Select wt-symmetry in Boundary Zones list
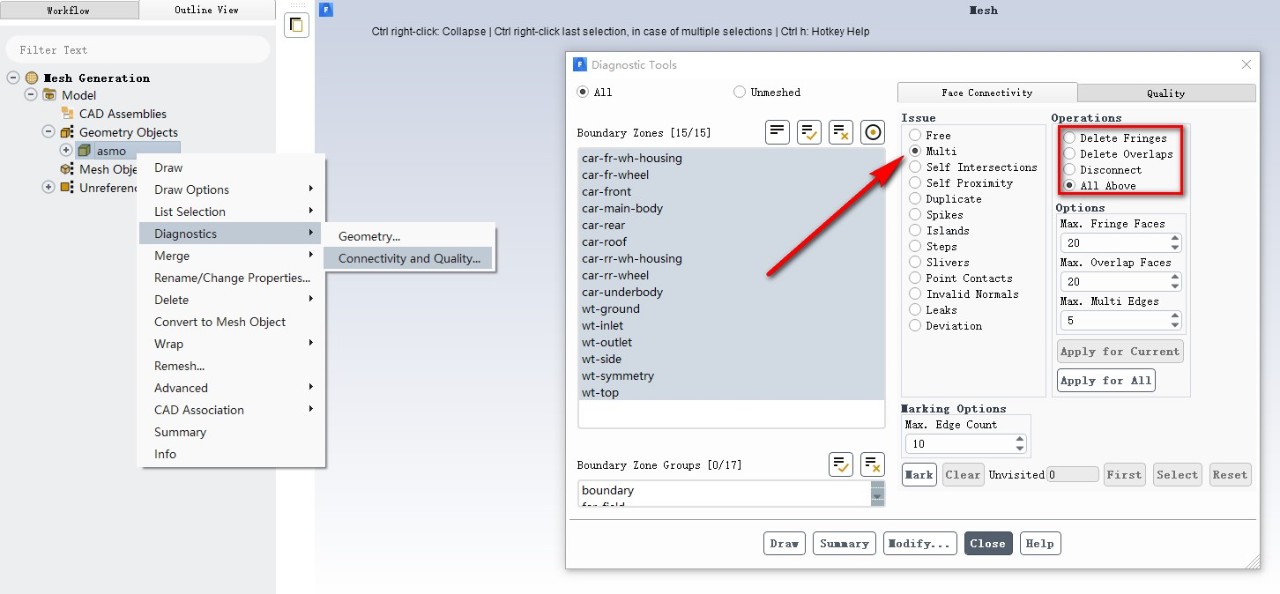The image size is (1280, 594). click(x=731, y=376)
